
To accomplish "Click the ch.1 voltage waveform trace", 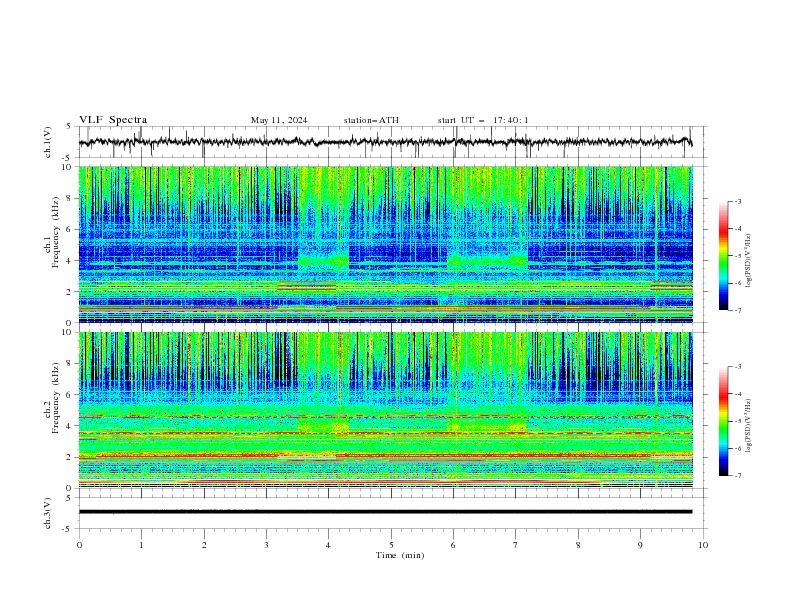I will (385, 142).
